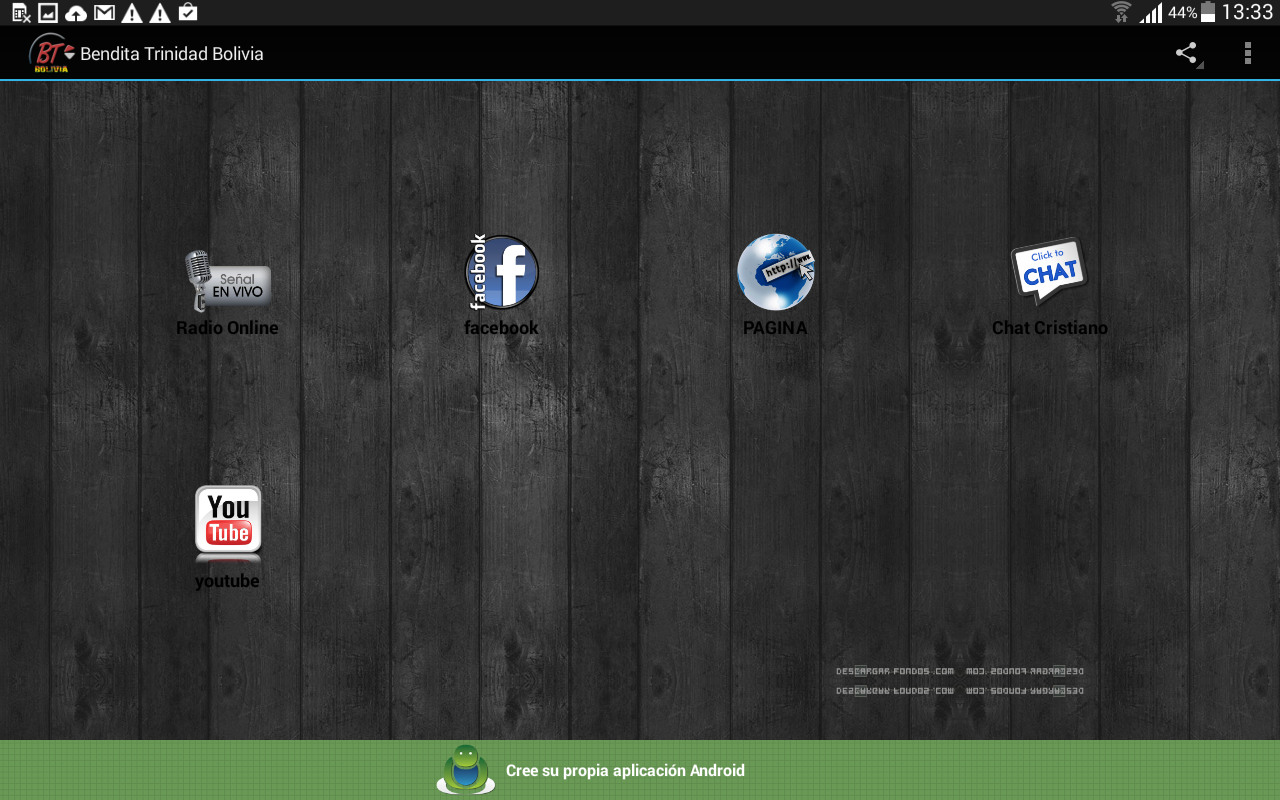Screen dimensions: 1280x800
Task: Launch the YouTube icon
Action: pyautogui.click(x=228, y=522)
